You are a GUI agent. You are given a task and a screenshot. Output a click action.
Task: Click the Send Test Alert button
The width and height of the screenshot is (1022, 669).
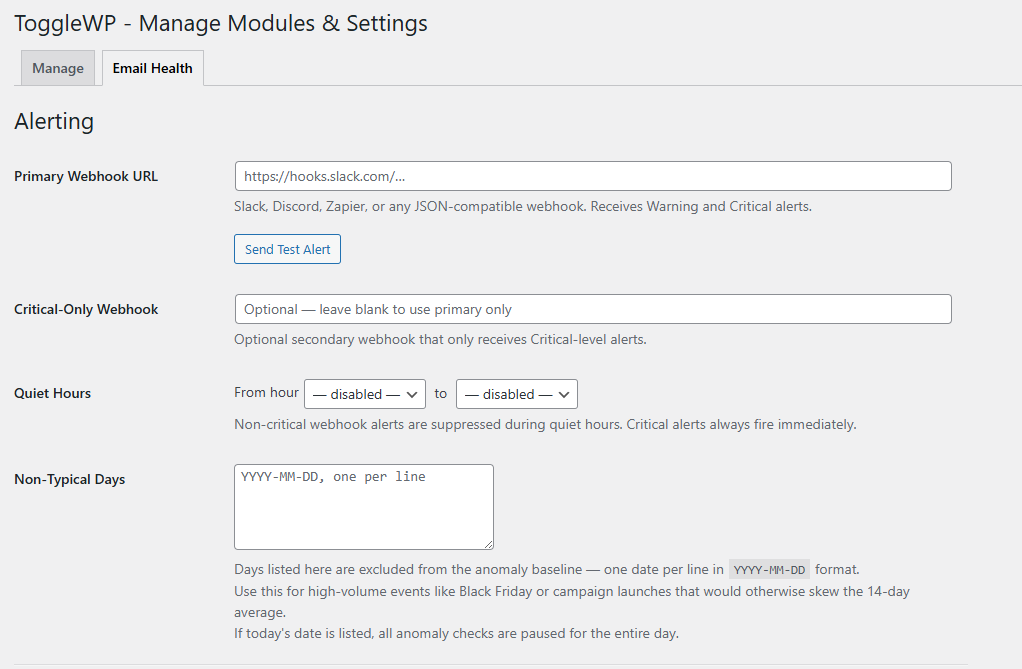pyautogui.click(x=287, y=249)
